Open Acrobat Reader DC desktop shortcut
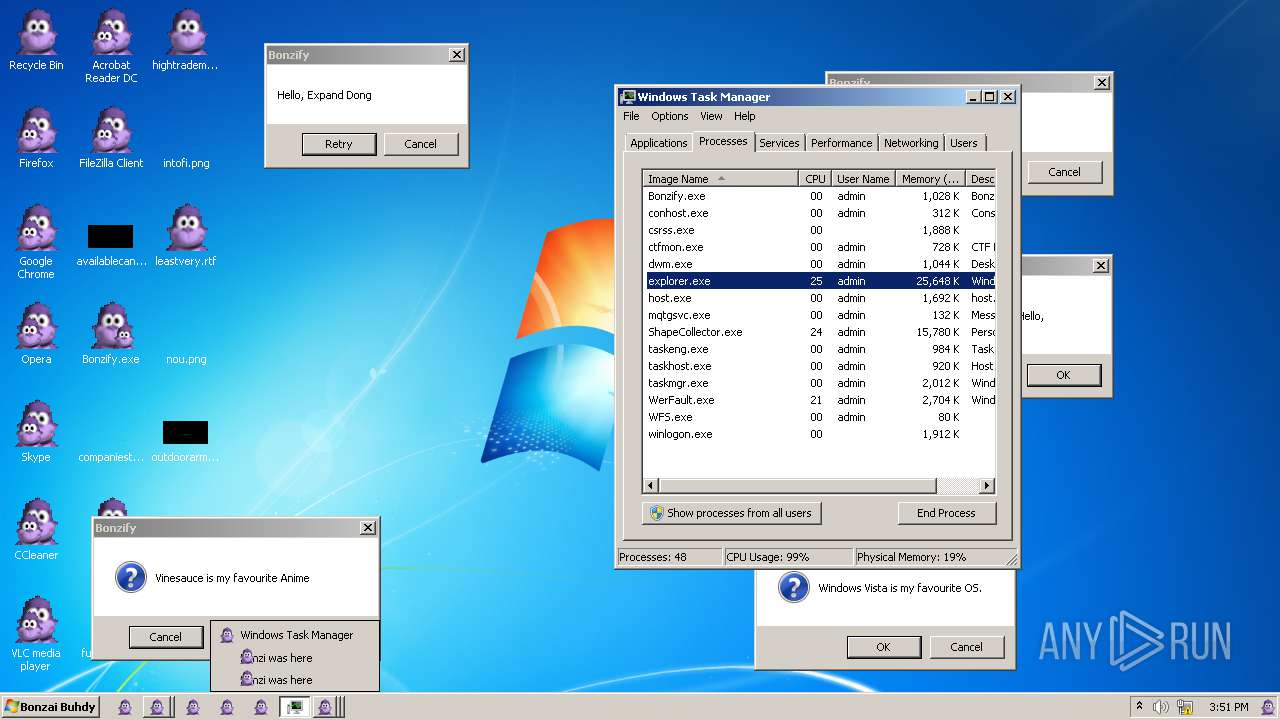1280x720 pixels. pos(111,46)
